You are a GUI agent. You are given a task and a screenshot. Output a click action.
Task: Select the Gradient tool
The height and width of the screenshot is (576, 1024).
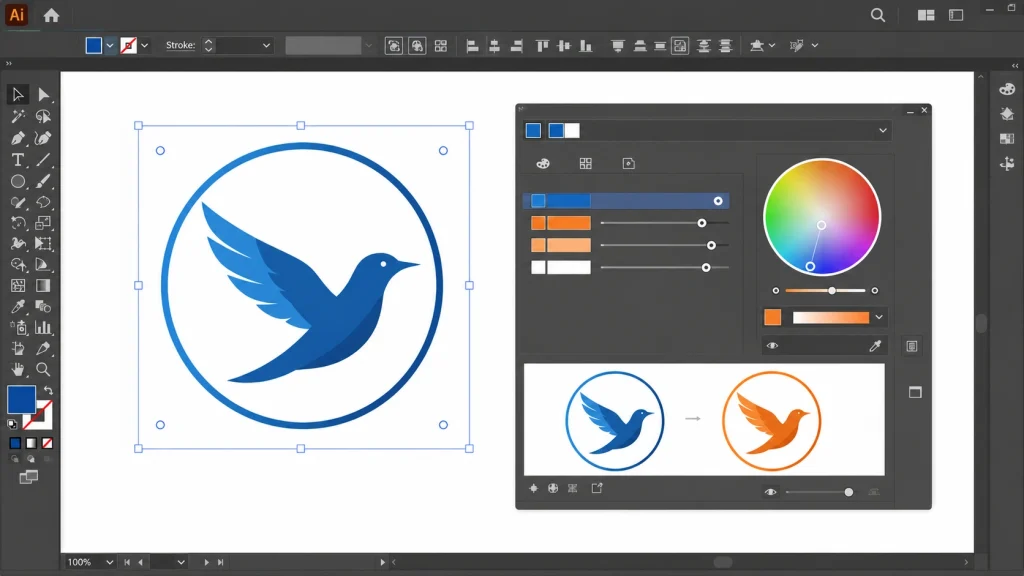(43, 285)
